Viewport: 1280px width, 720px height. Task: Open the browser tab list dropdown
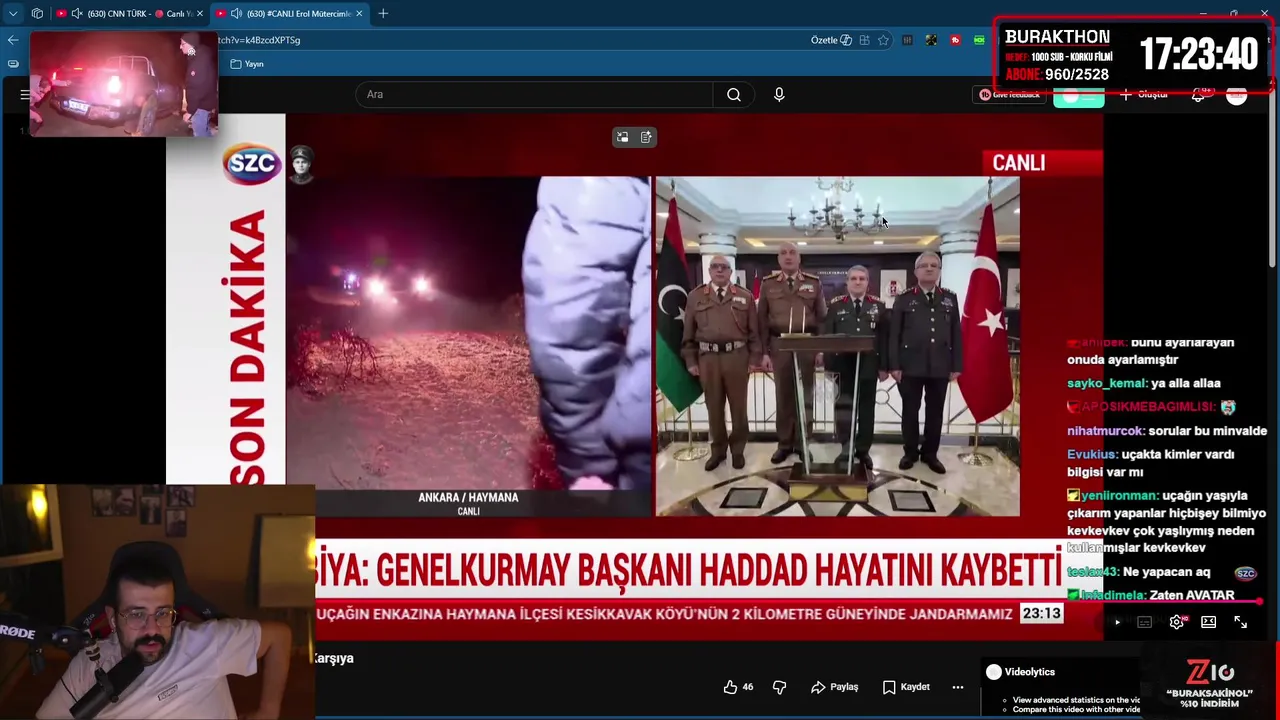pyautogui.click(x=13, y=14)
